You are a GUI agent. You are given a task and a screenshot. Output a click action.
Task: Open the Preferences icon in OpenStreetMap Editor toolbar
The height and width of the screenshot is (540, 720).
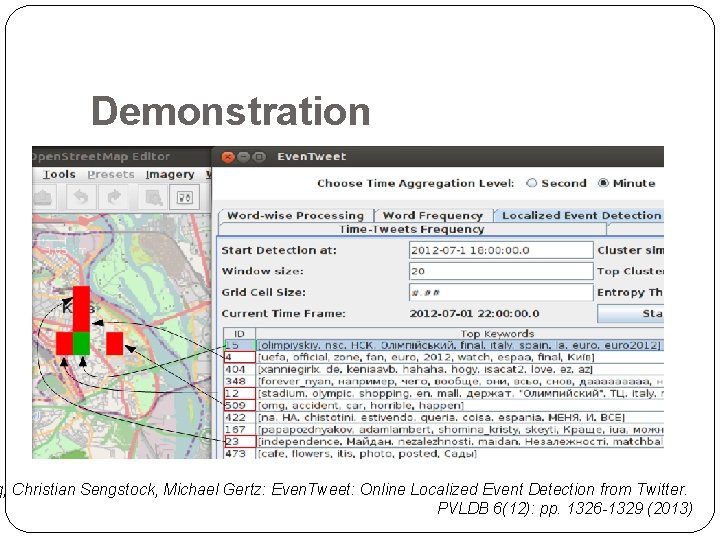(x=185, y=197)
